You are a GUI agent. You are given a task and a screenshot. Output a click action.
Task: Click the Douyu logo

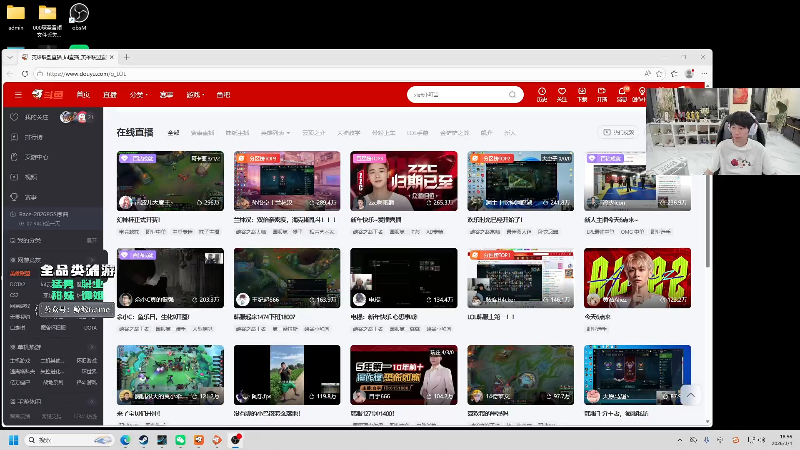[48, 94]
